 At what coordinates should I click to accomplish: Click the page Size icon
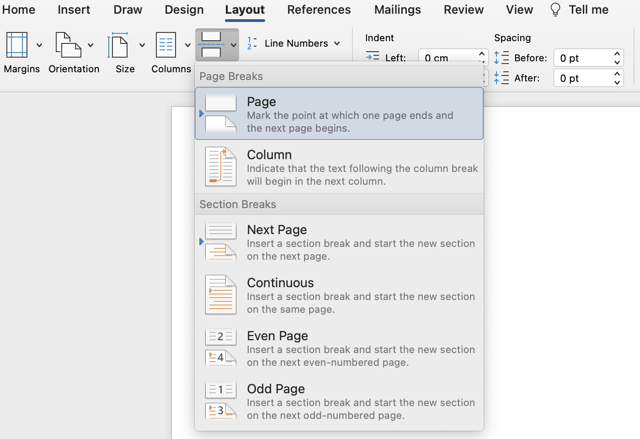119,45
